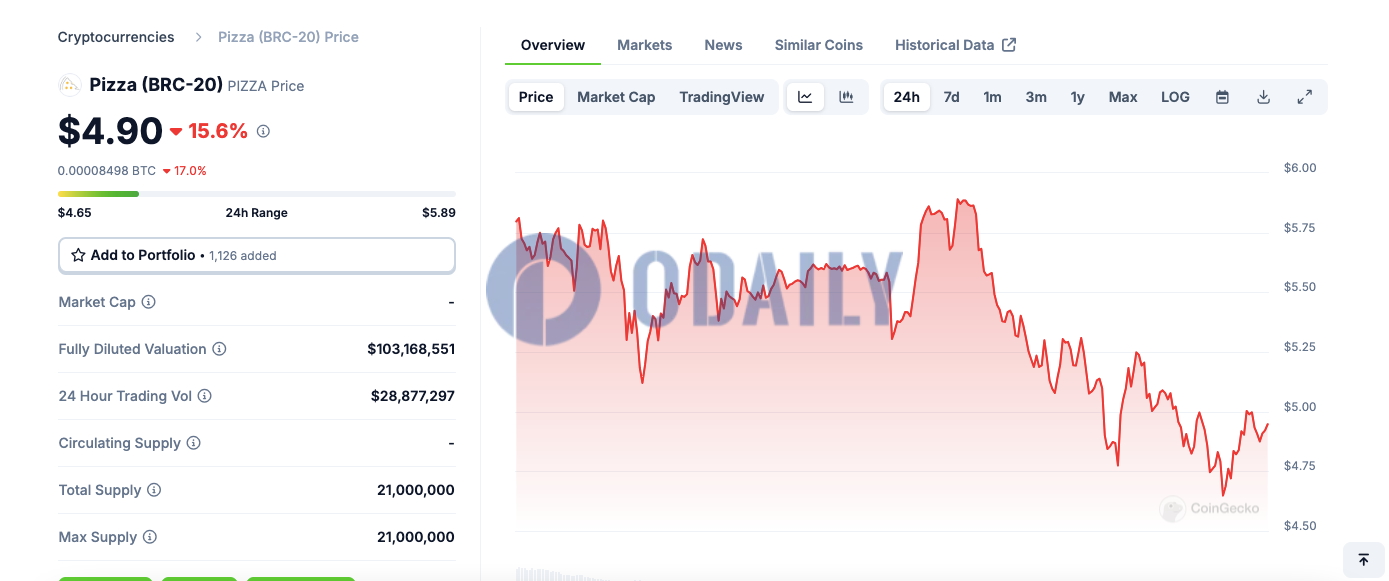The width and height of the screenshot is (1389, 581).
Task: Set chart range to Max
Action: (1123, 97)
